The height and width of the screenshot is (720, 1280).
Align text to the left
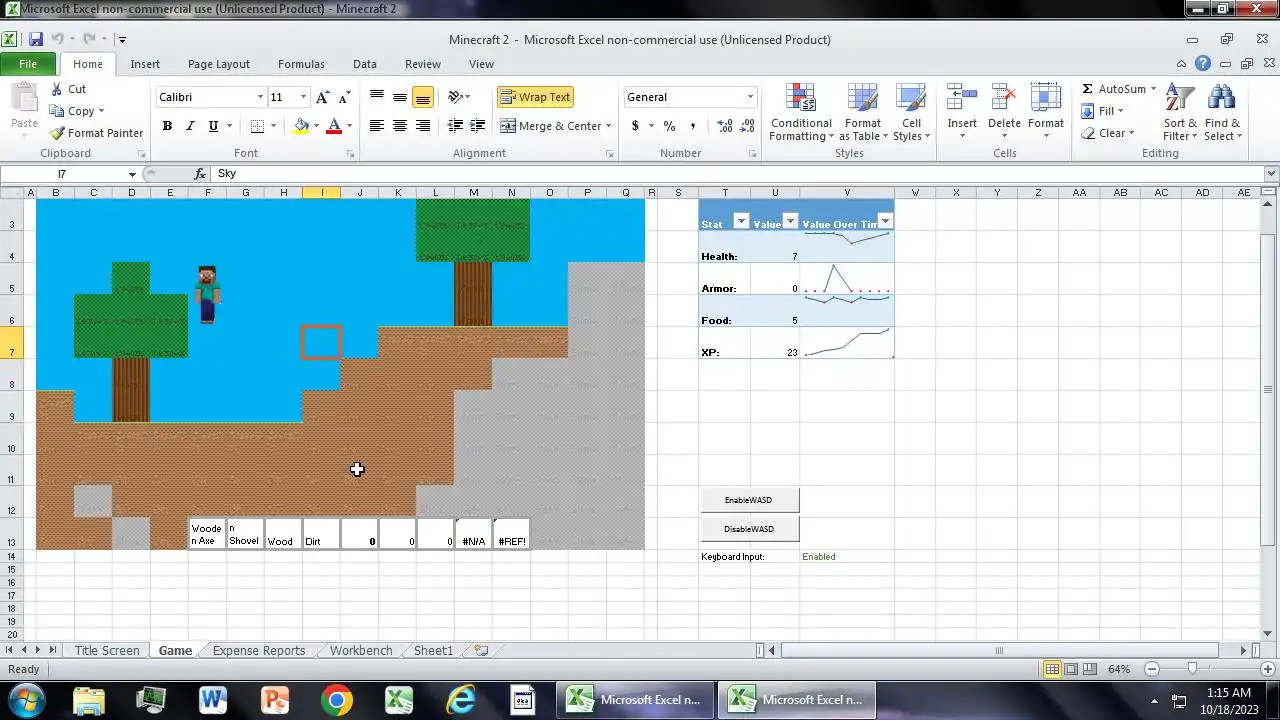[x=377, y=126]
